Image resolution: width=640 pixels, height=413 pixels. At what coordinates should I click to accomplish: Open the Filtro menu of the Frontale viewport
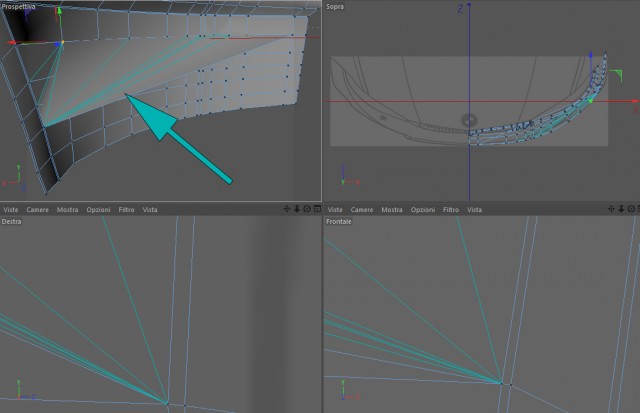451,209
